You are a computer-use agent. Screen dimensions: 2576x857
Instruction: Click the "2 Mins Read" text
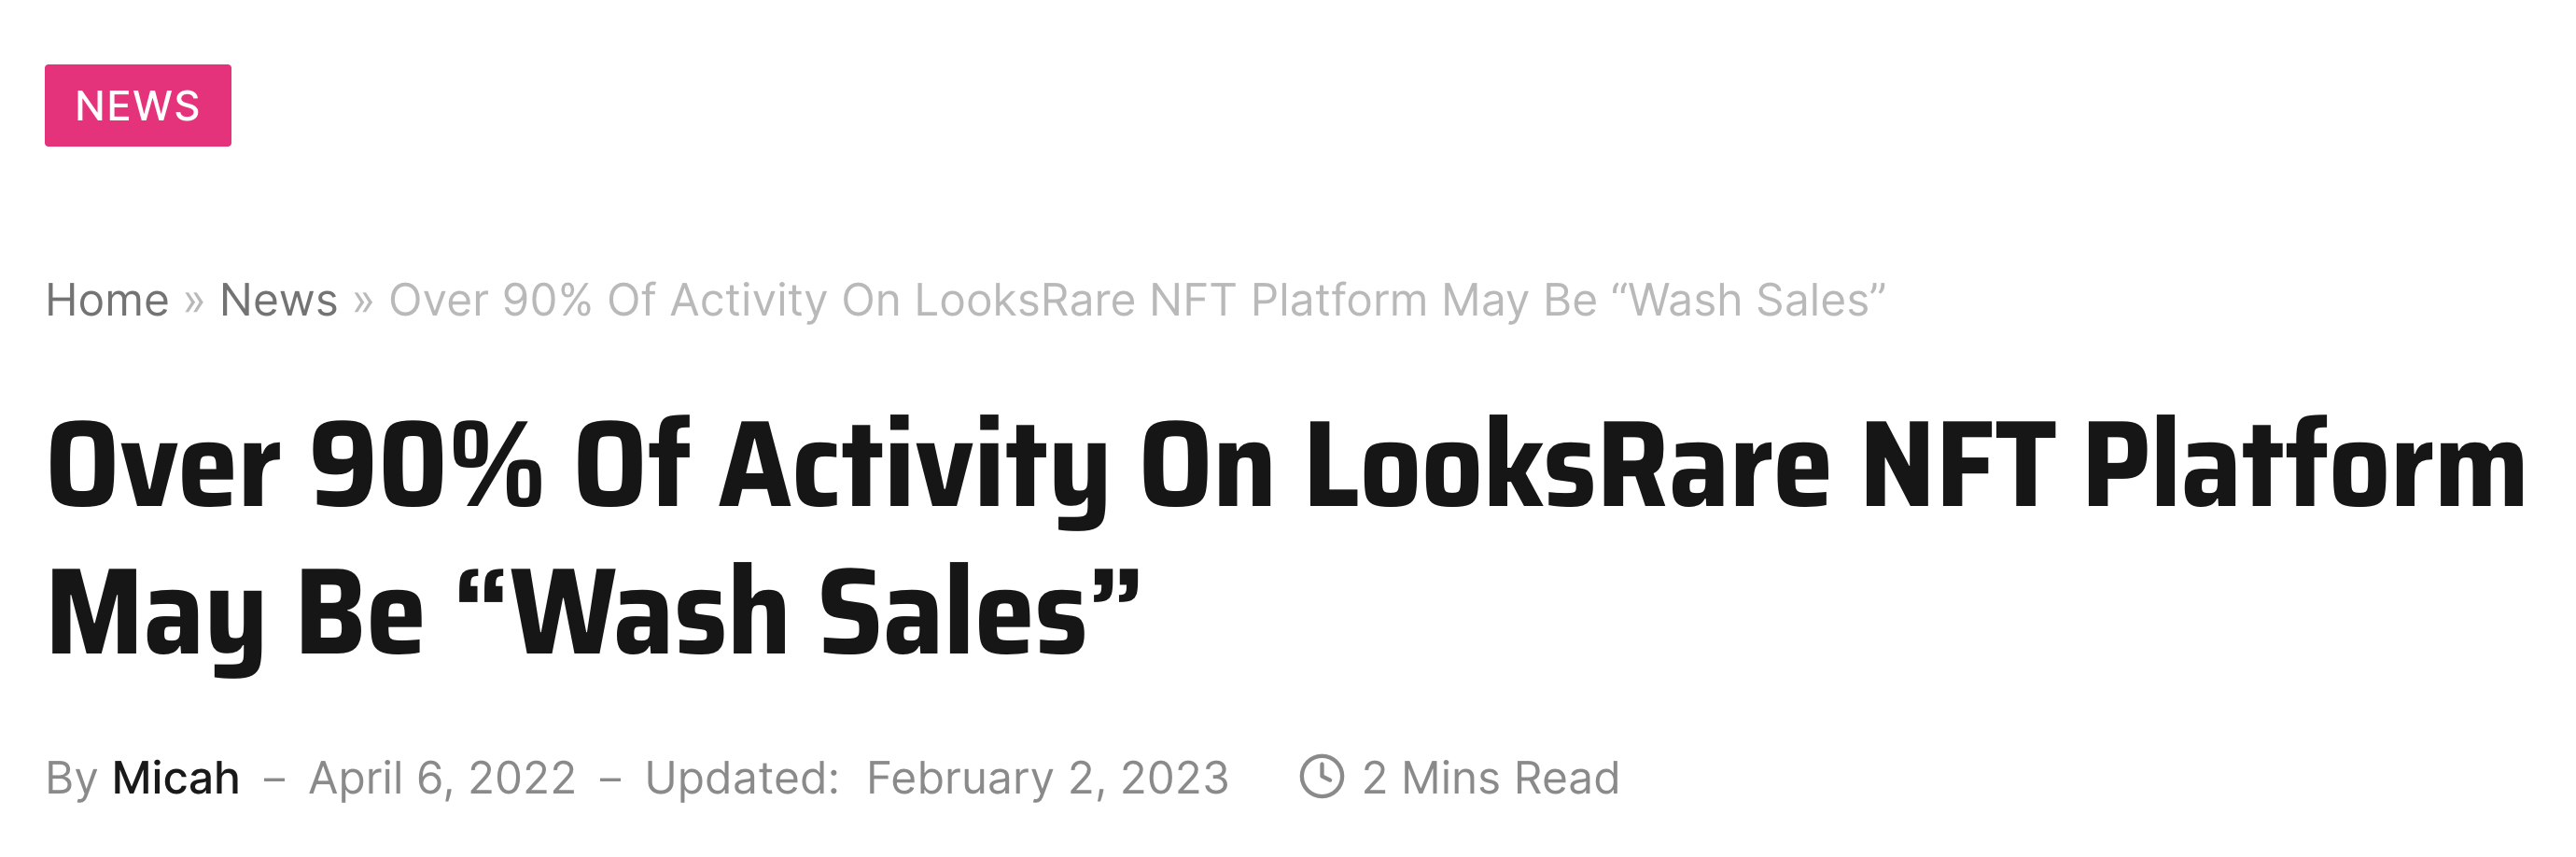click(x=1490, y=778)
